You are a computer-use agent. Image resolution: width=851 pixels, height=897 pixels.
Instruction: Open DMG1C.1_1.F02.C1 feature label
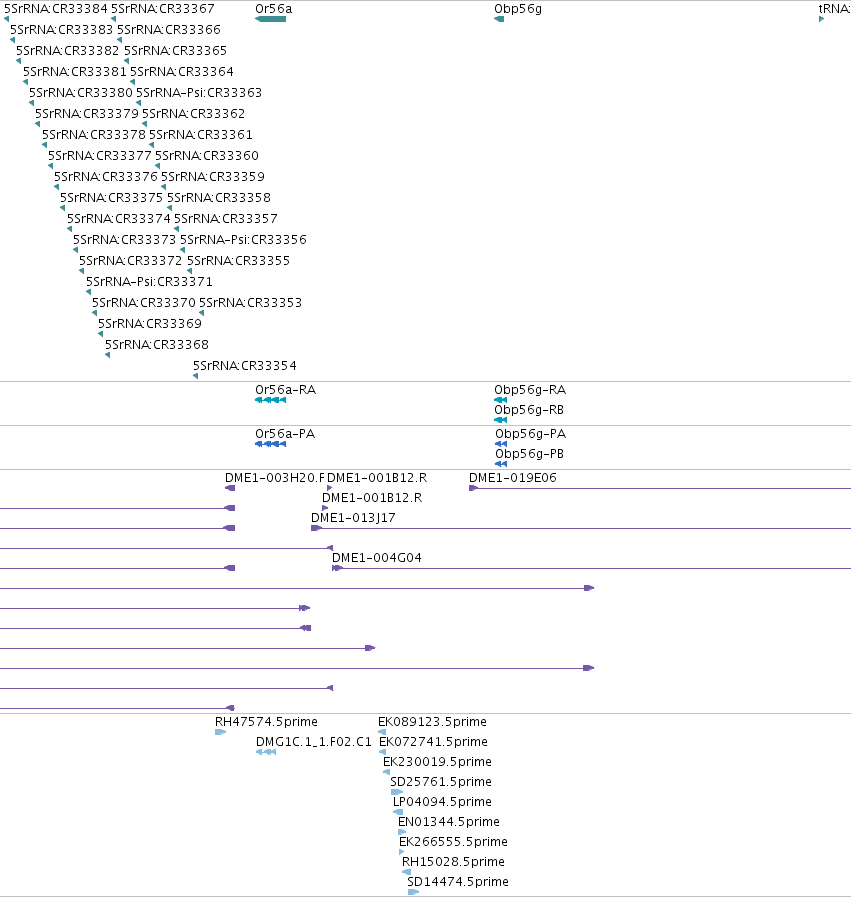(313, 742)
